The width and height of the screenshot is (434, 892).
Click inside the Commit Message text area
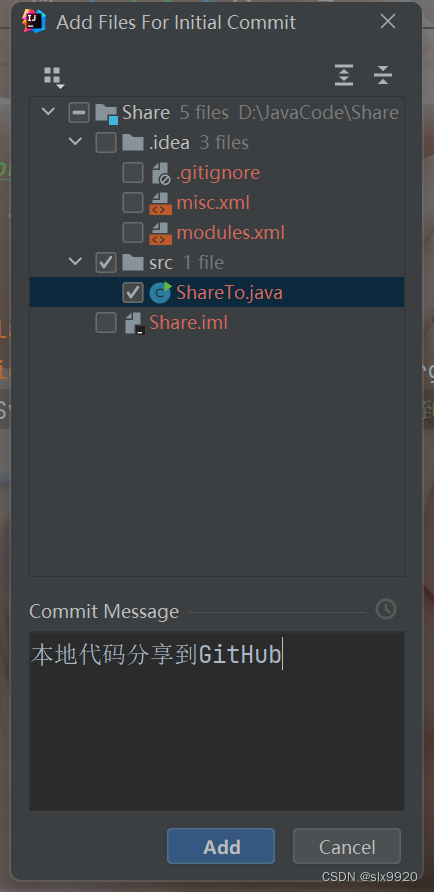coord(217,721)
